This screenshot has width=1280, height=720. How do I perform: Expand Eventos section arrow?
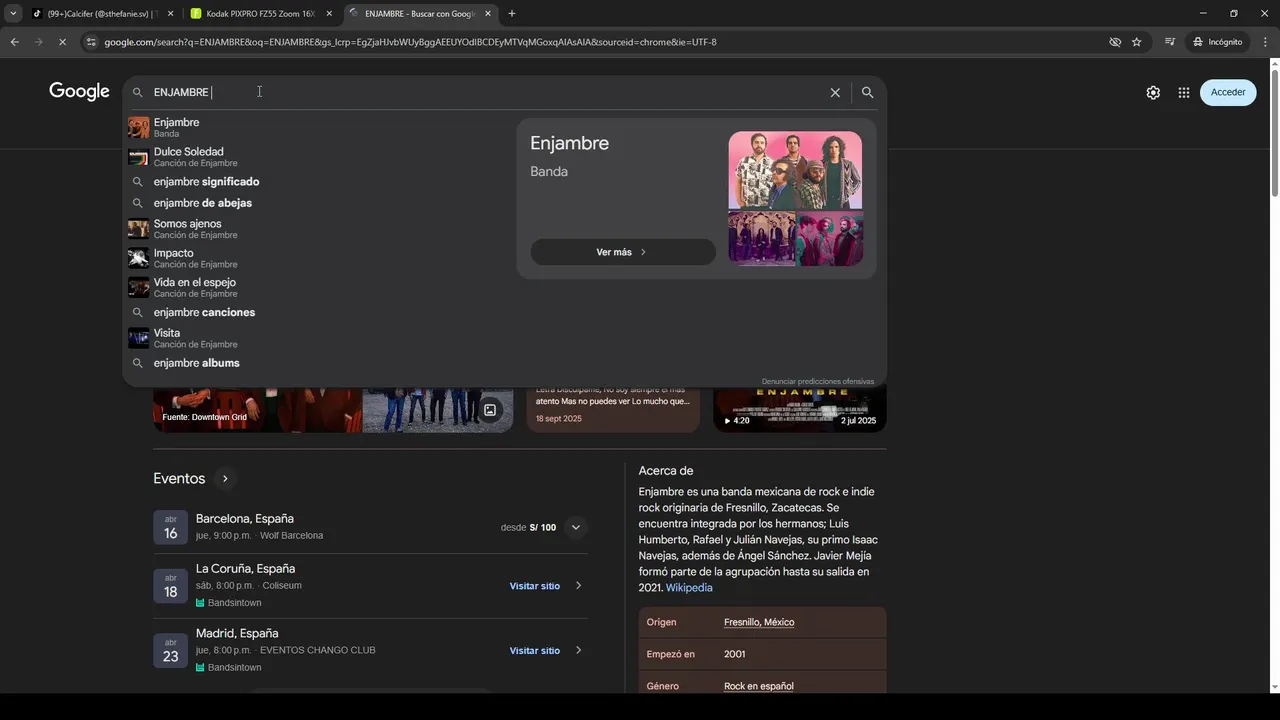click(x=225, y=479)
